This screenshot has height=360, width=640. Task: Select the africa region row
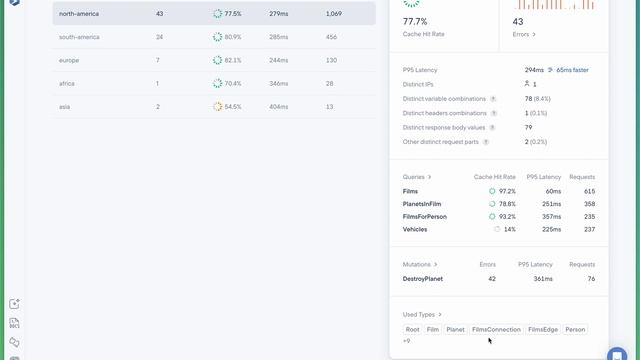click(214, 83)
